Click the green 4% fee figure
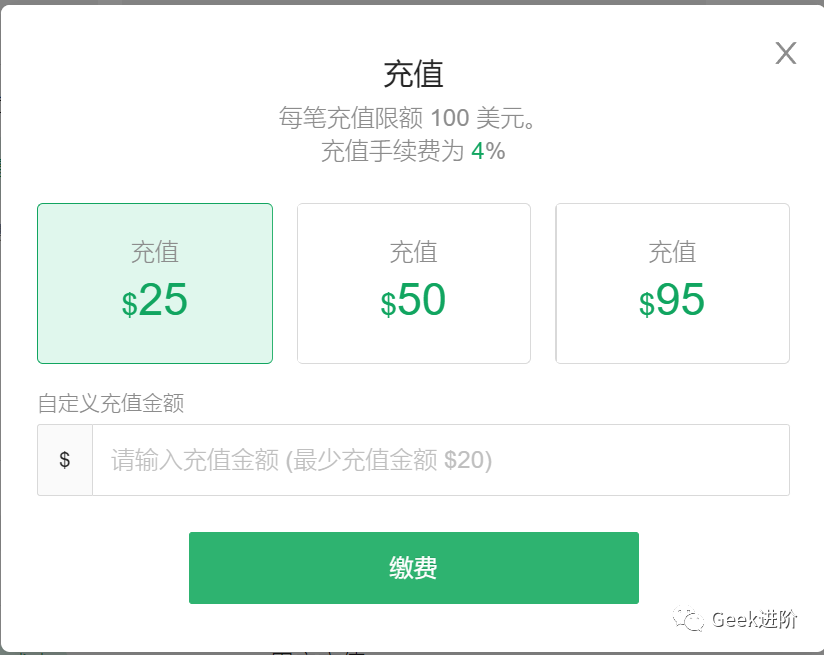The width and height of the screenshot is (824, 655). tap(488, 151)
